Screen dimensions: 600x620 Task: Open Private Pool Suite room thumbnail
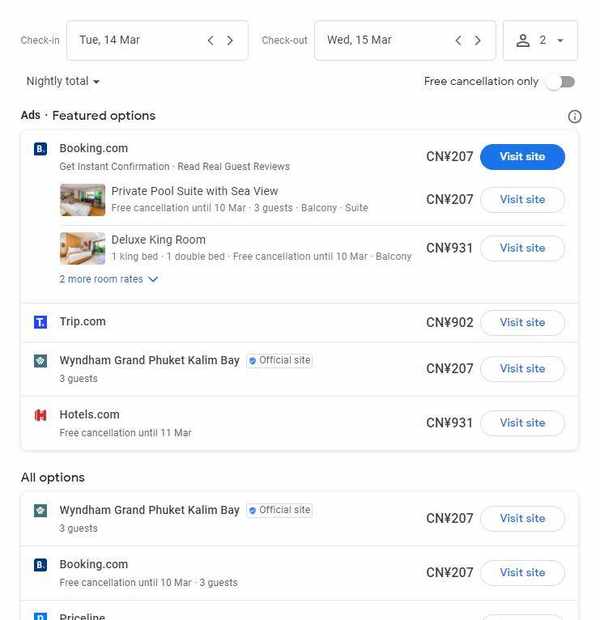(82, 200)
